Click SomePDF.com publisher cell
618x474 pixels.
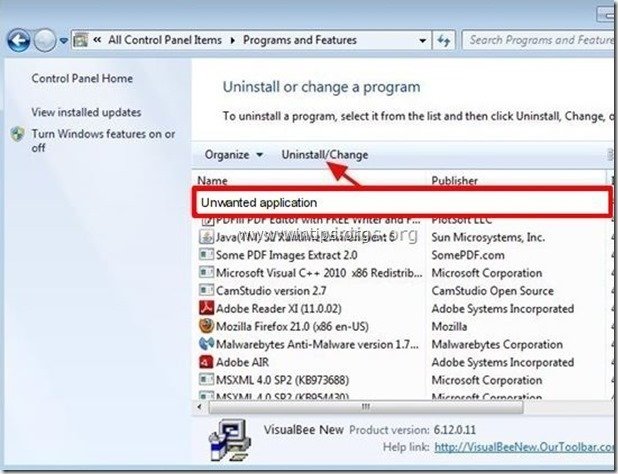[x=468, y=255]
